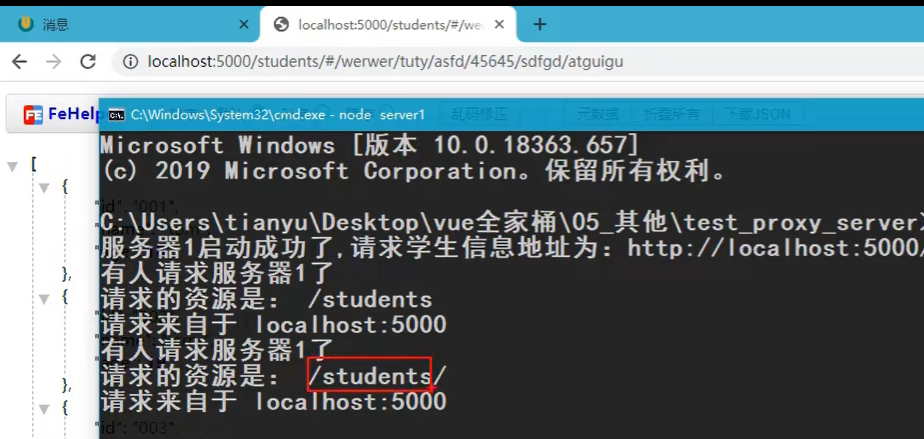This screenshot has width=924, height=439.
Task: Reload the current page
Action: [88, 62]
